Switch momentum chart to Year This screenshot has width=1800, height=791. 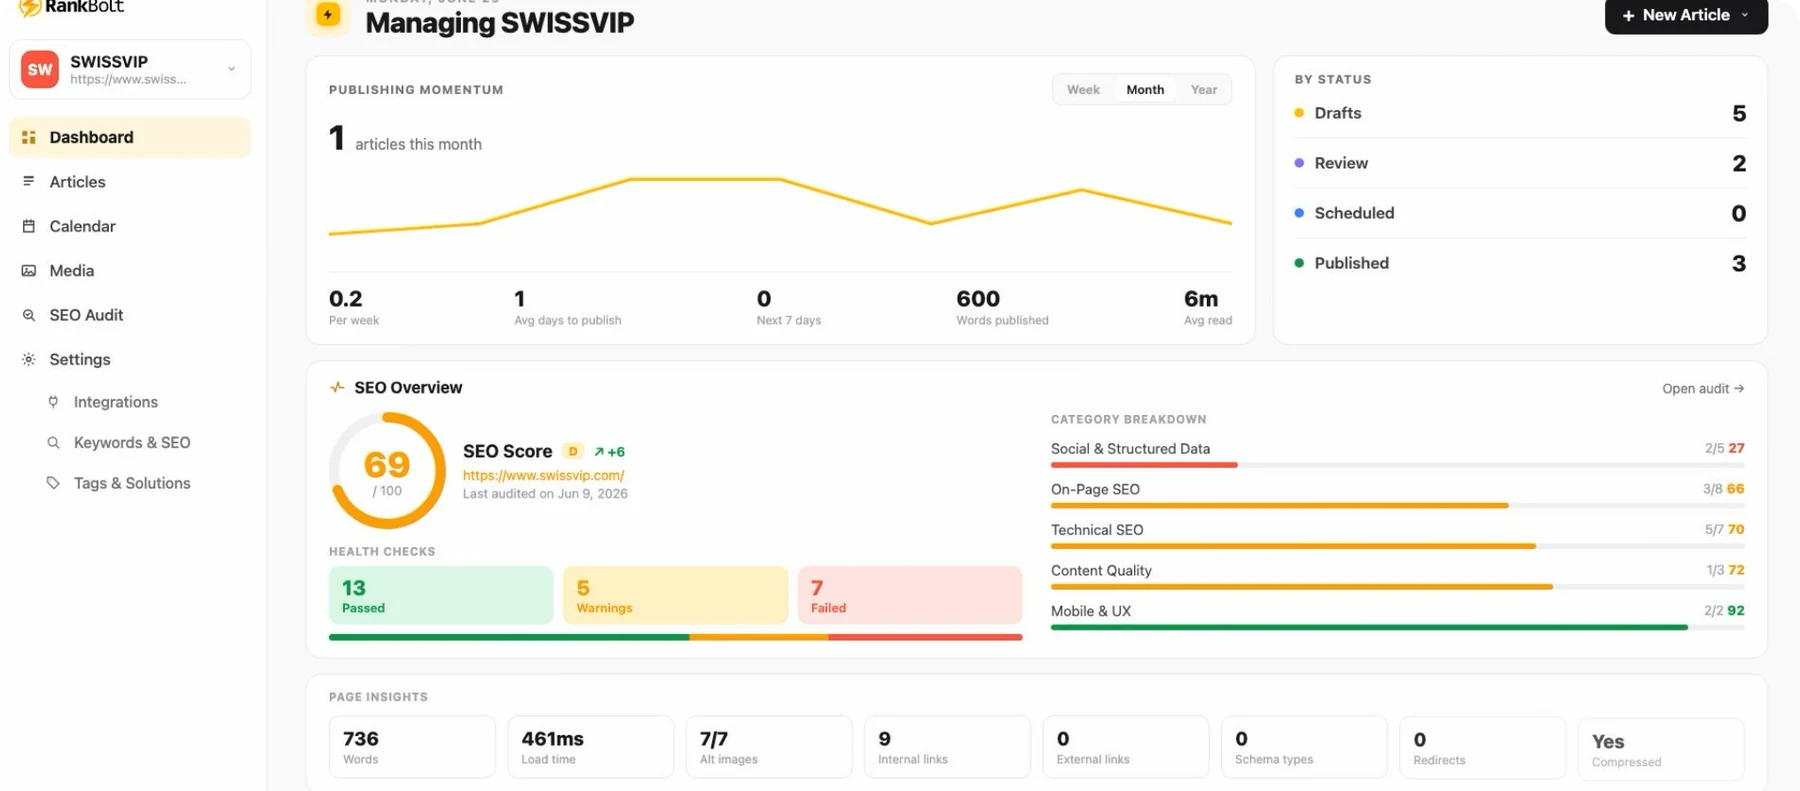pyautogui.click(x=1204, y=89)
